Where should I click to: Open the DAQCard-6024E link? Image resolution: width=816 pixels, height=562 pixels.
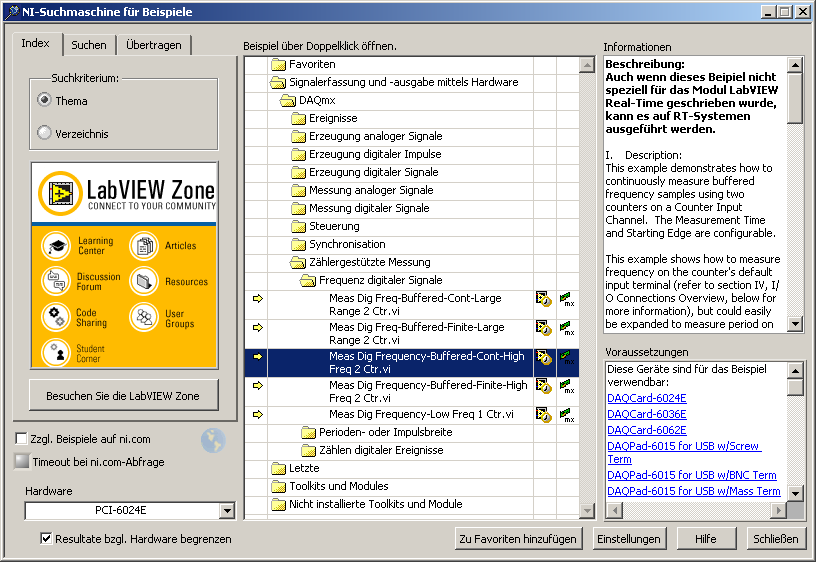(647, 398)
